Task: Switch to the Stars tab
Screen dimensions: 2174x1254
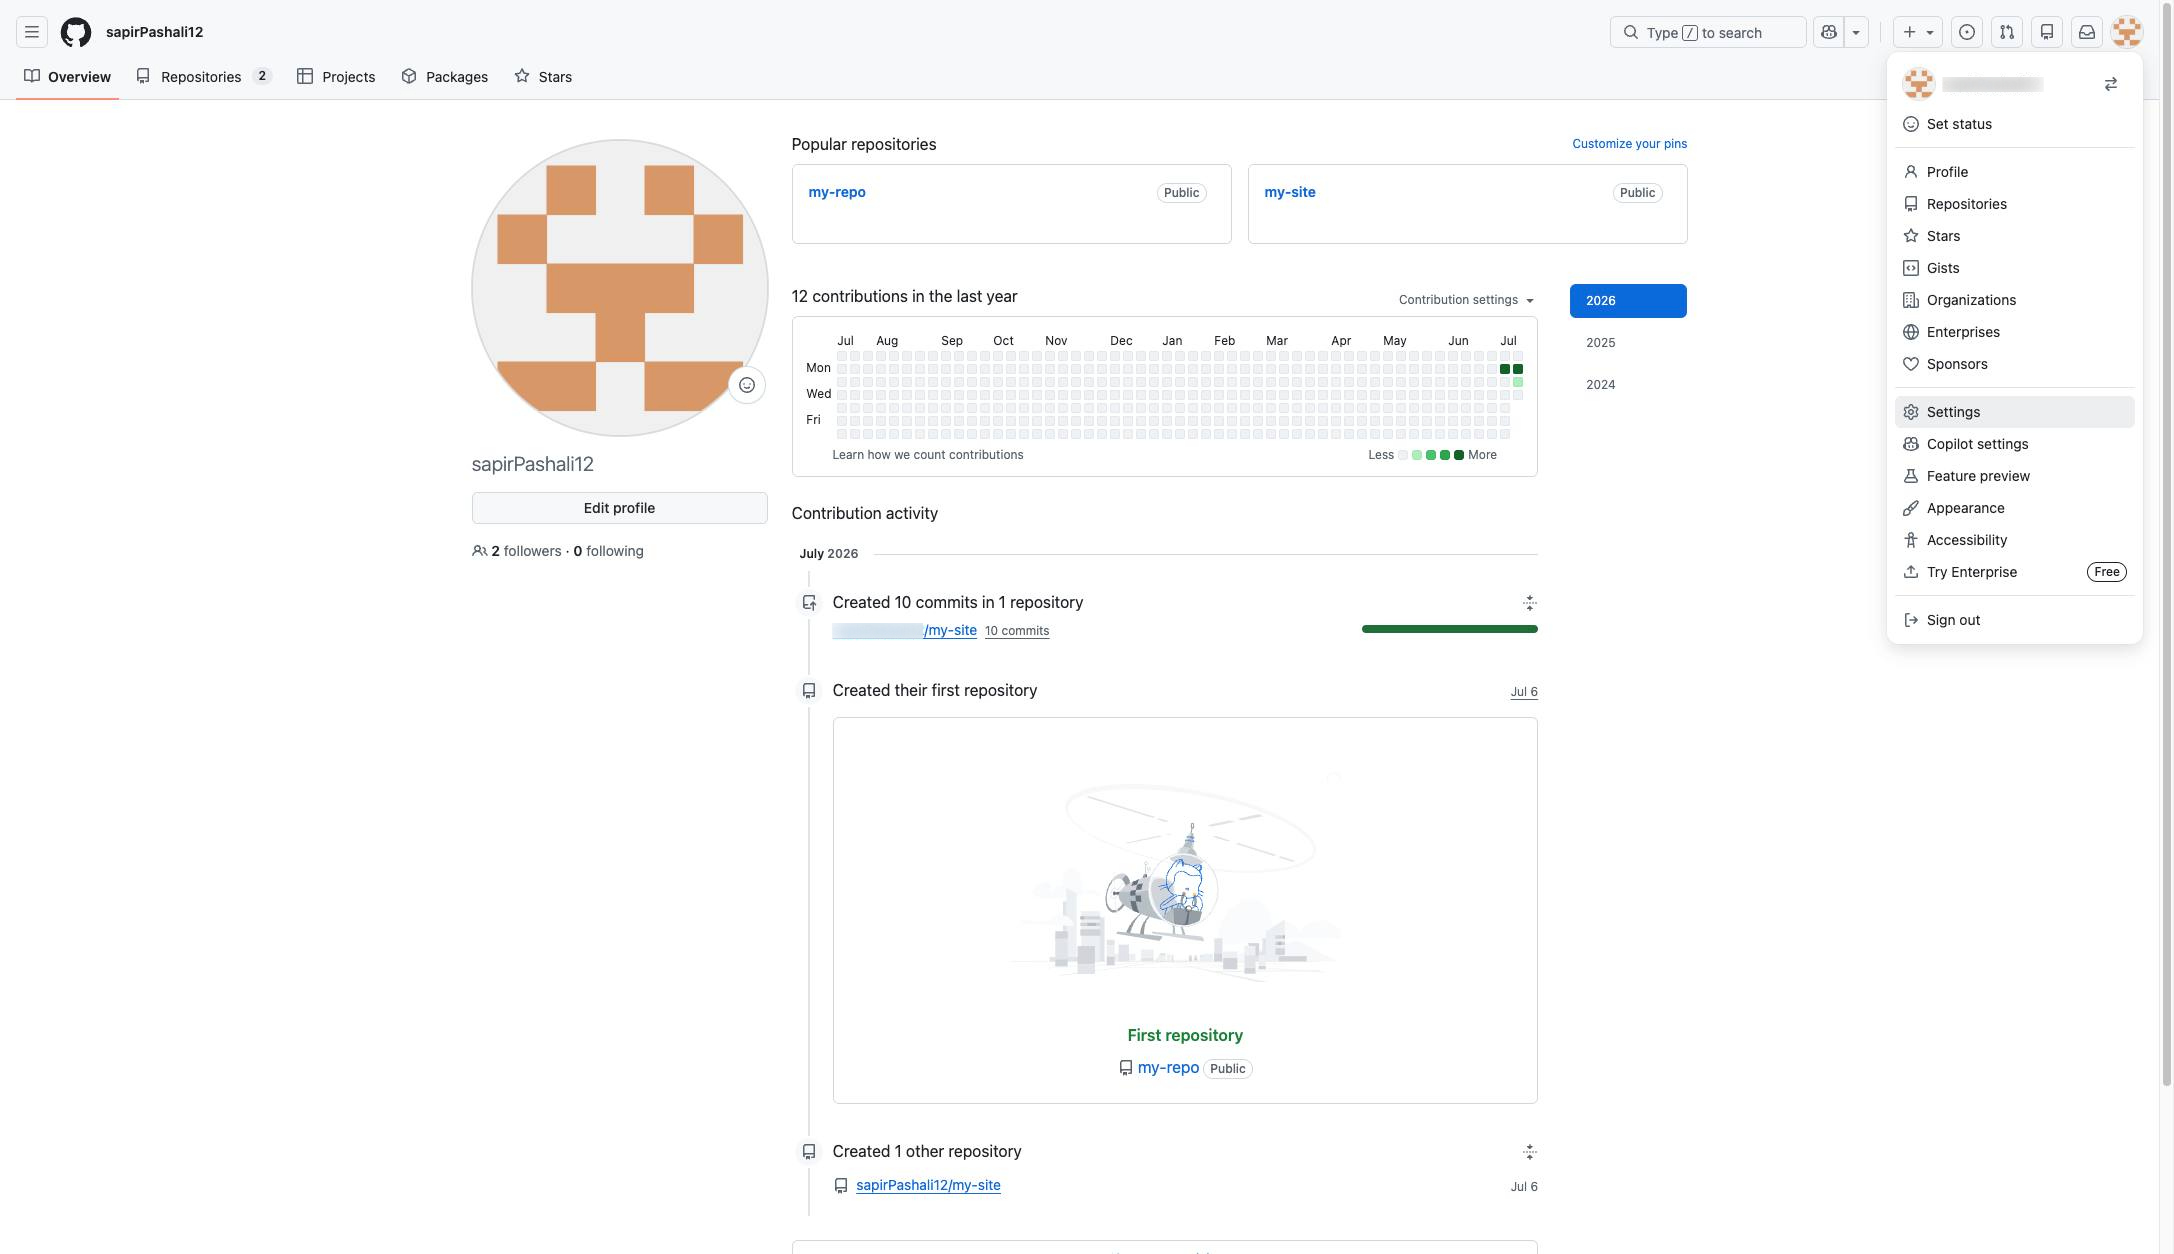Action: click(x=543, y=77)
